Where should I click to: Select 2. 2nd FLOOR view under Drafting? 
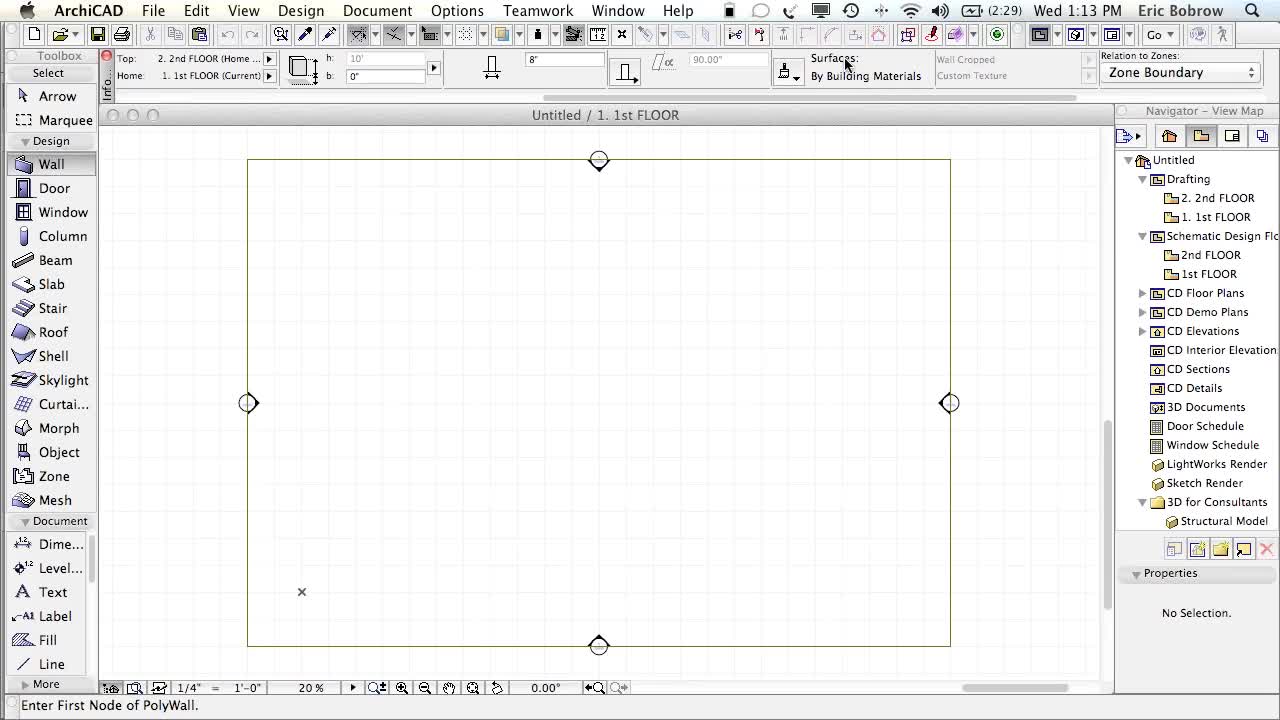pos(1208,198)
